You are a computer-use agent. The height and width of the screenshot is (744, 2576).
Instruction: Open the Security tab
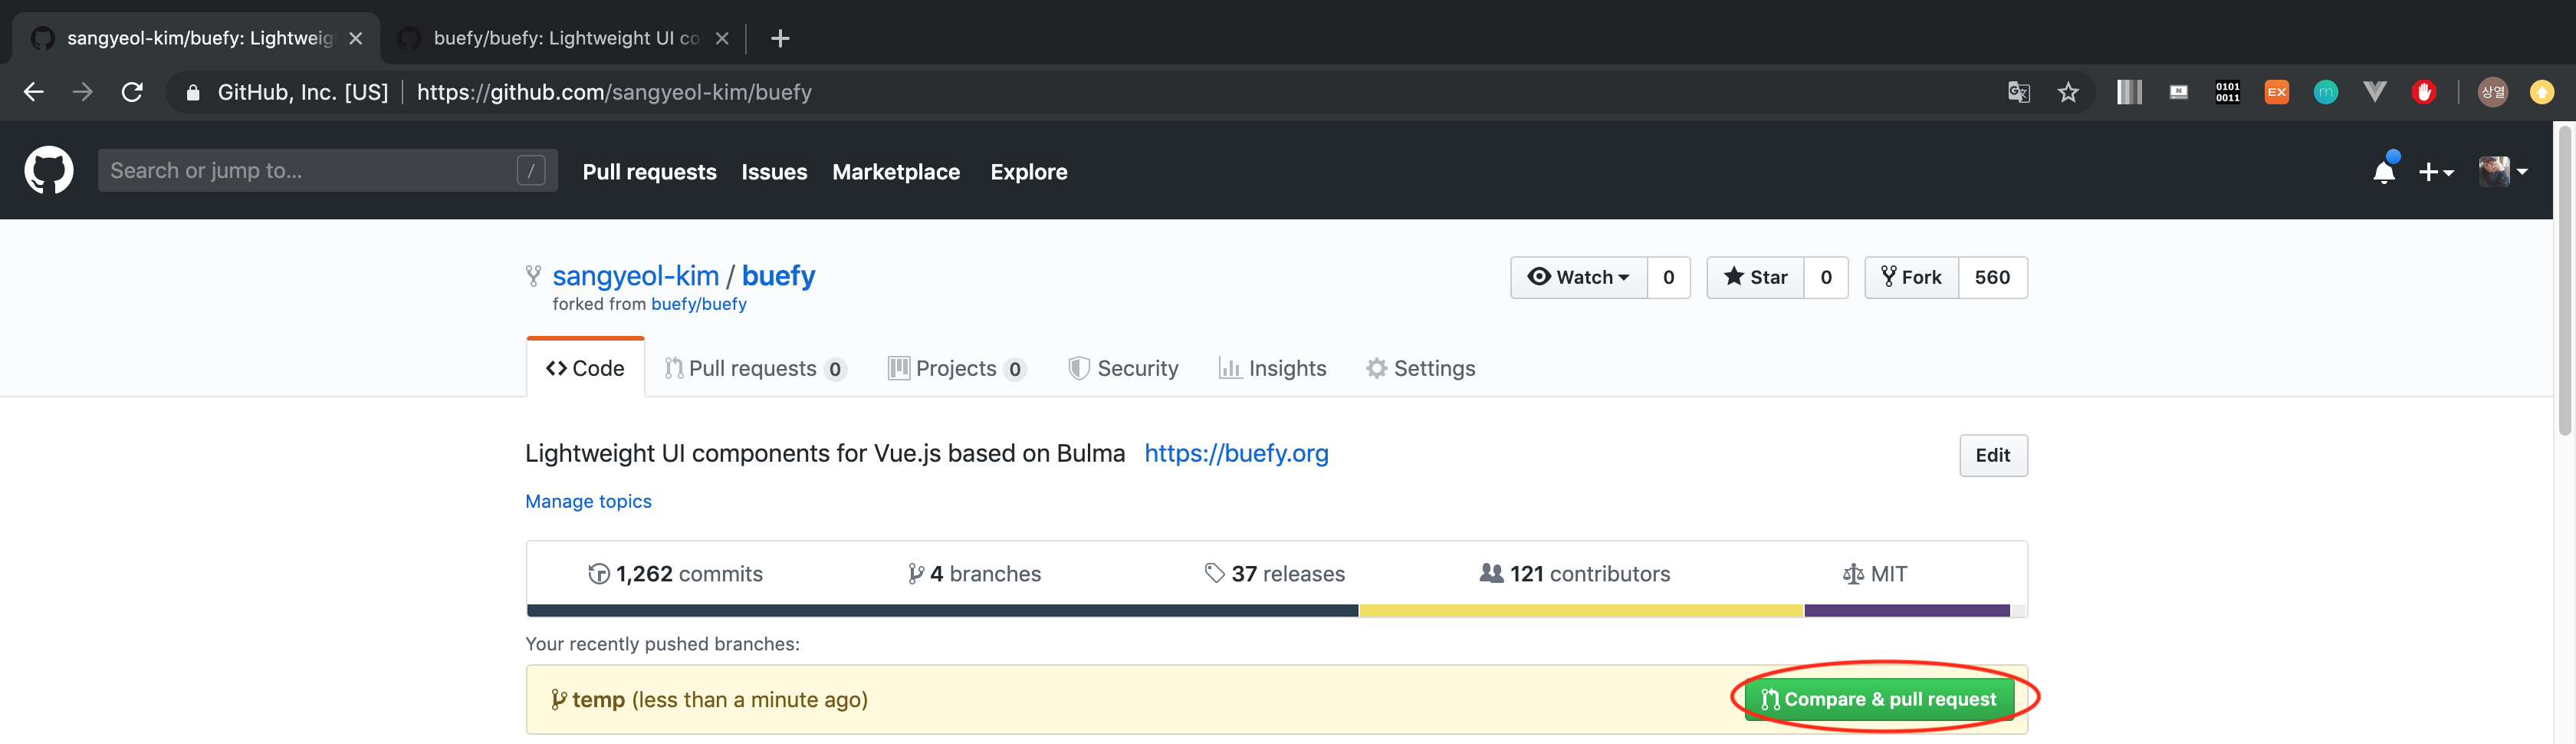point(1123,368)
